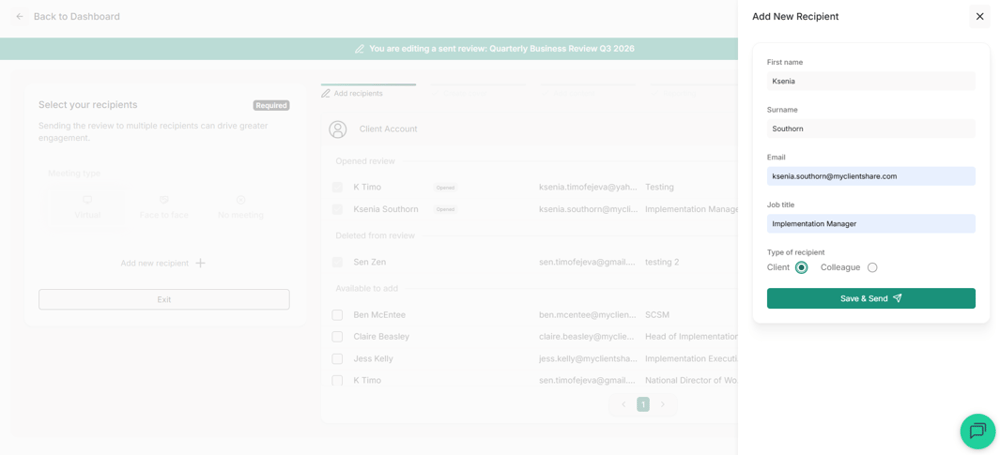The height and width of the screenshot is (455, 1000).
Task: Click the testing 2 job title text
Action: (662, 262)
